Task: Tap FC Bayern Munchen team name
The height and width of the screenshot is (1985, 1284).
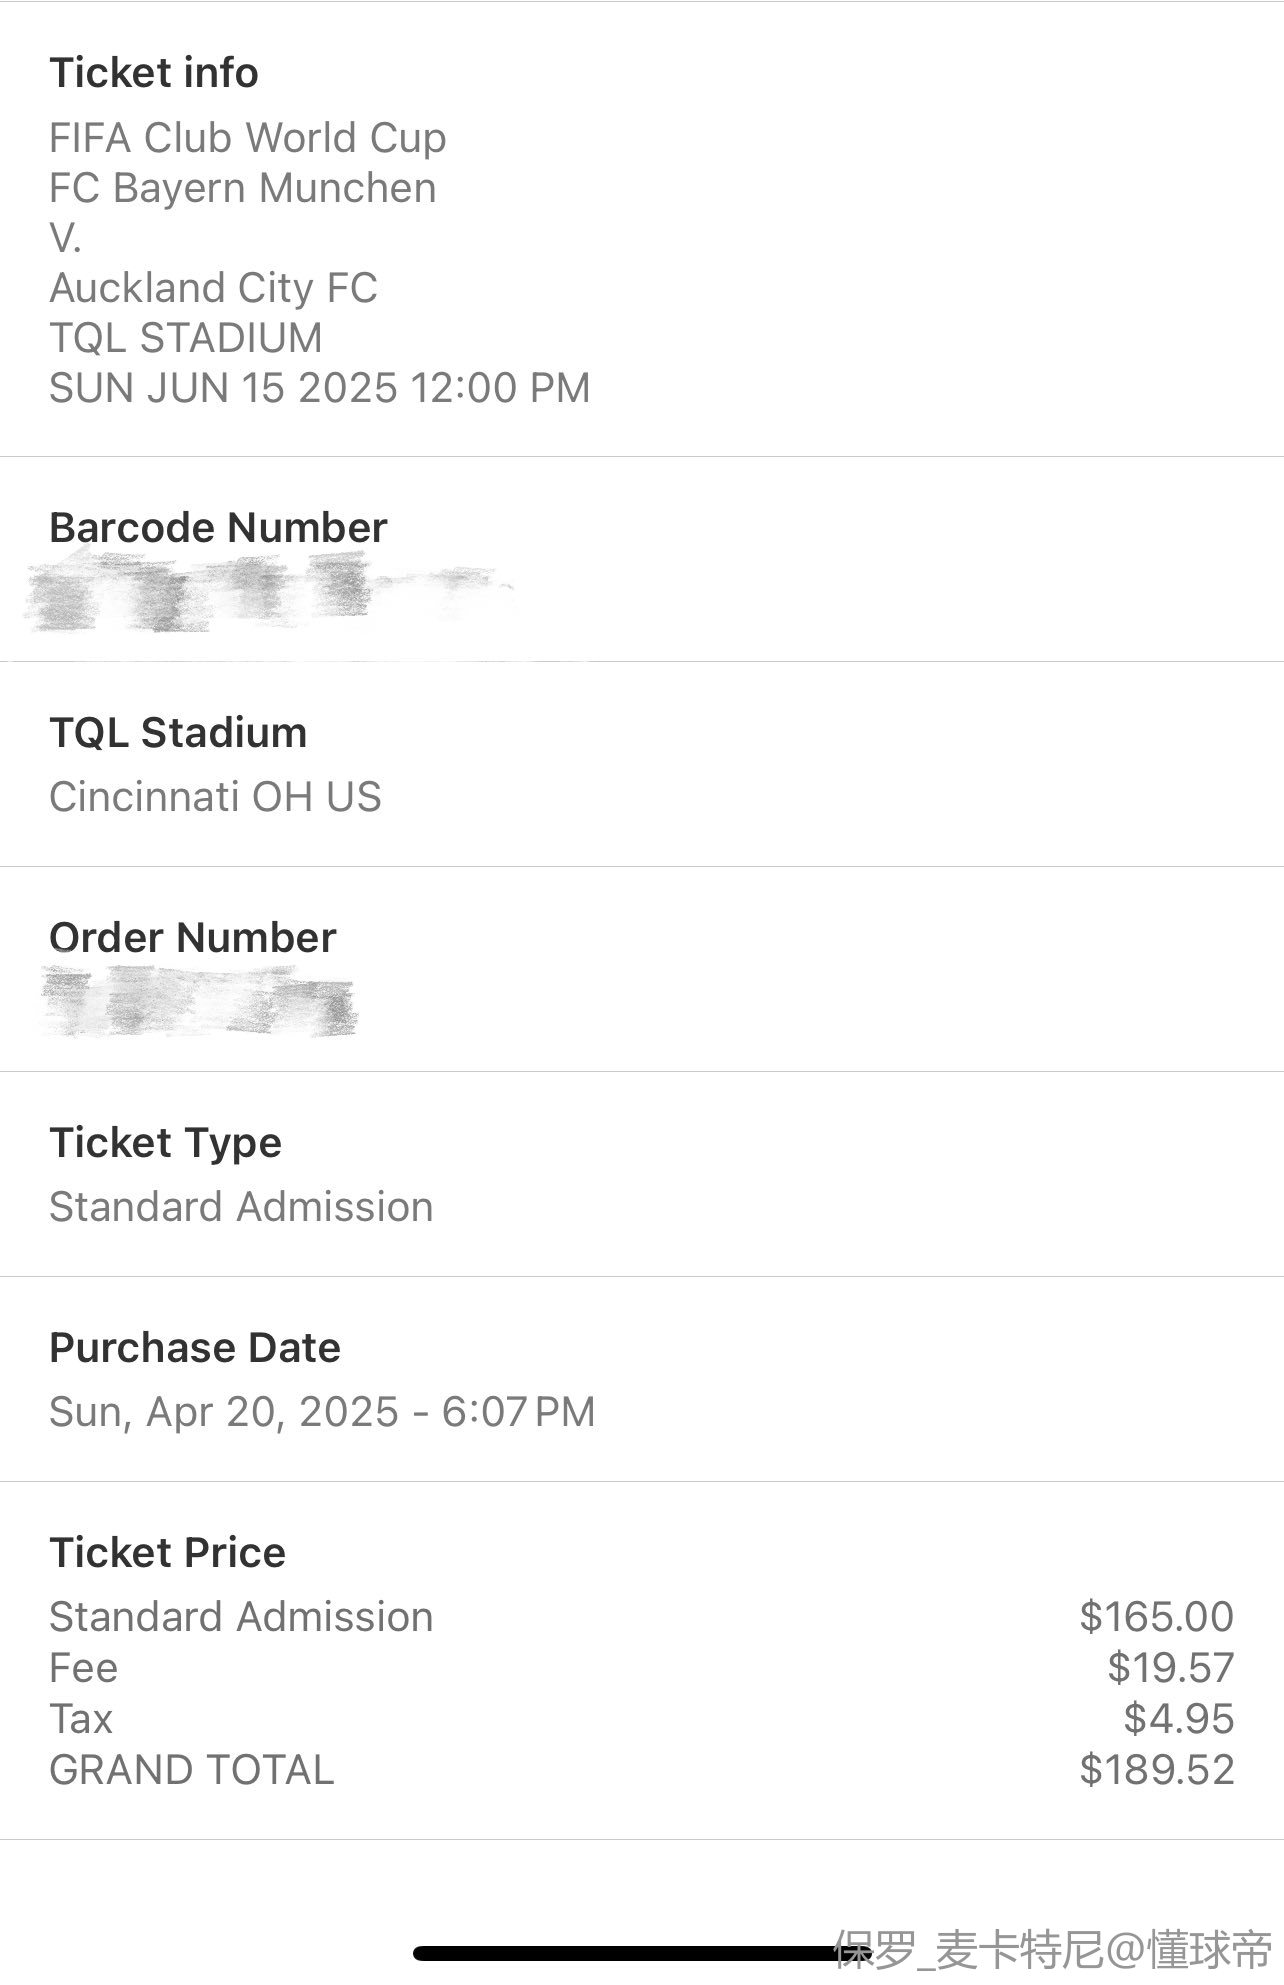Action: 243,188
